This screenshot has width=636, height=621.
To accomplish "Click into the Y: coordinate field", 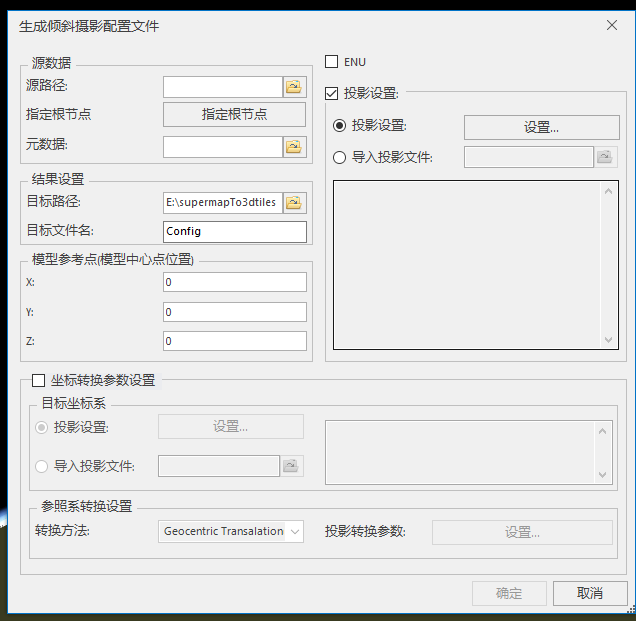I will tap(235, 312).
